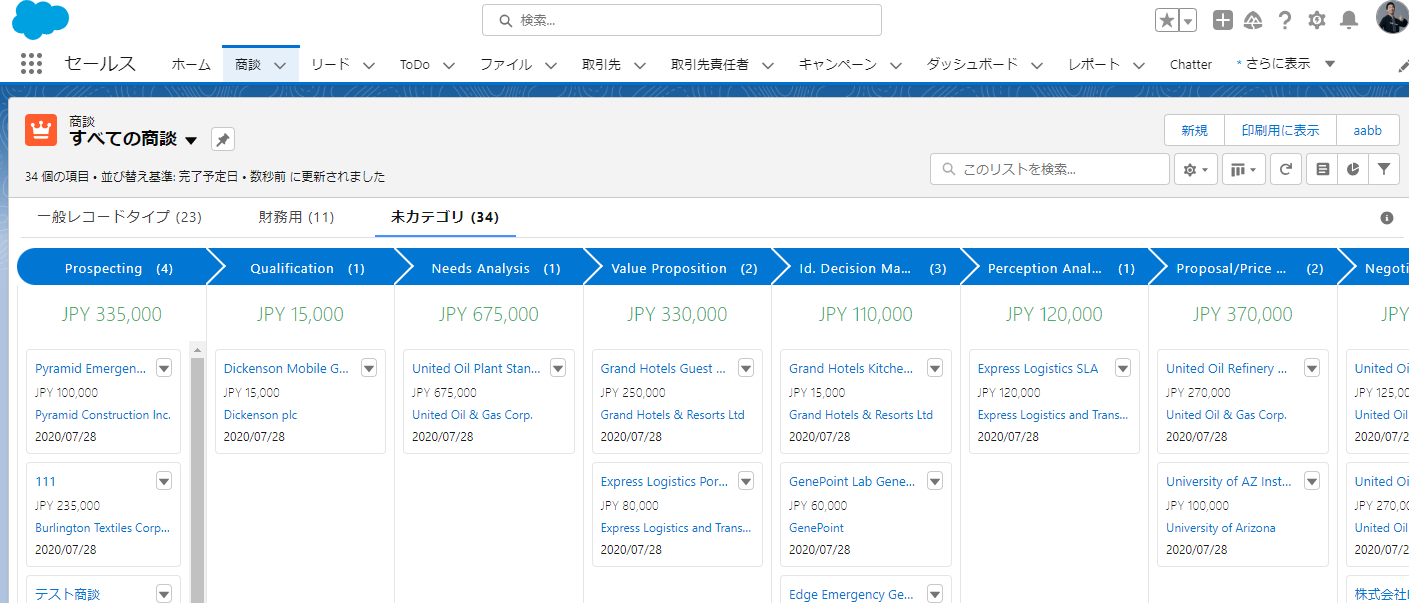Image resolution: width=1409 pixels, height=603 pixels.
Task: Expand the ToDo nav tab chevron
Action: [449, 65]
